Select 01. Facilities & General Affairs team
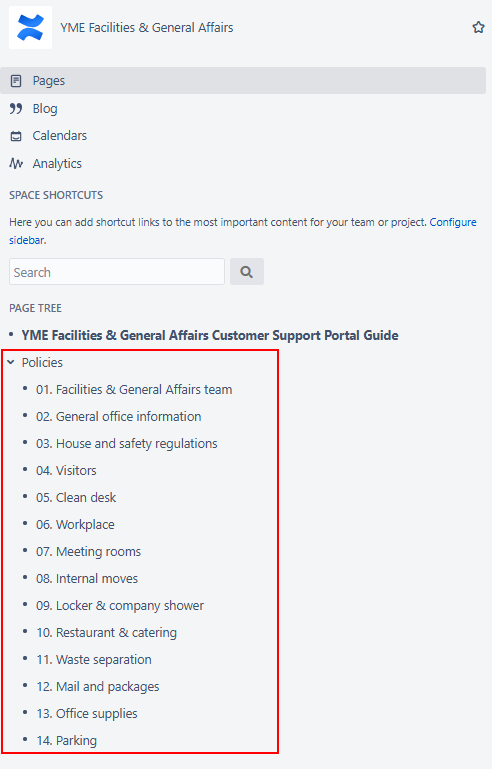 tap(134, 389)
